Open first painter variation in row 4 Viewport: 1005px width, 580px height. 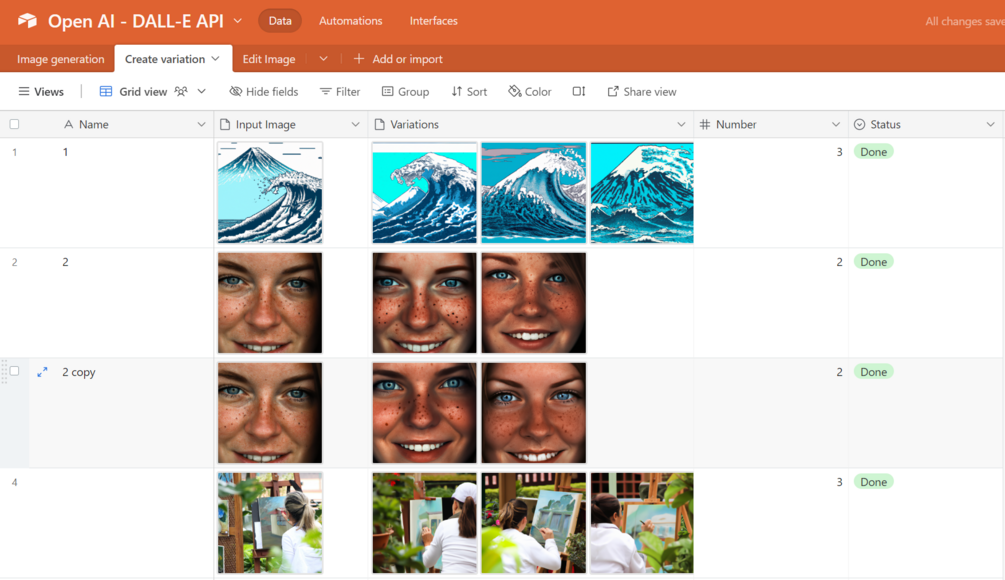[424, 523]
